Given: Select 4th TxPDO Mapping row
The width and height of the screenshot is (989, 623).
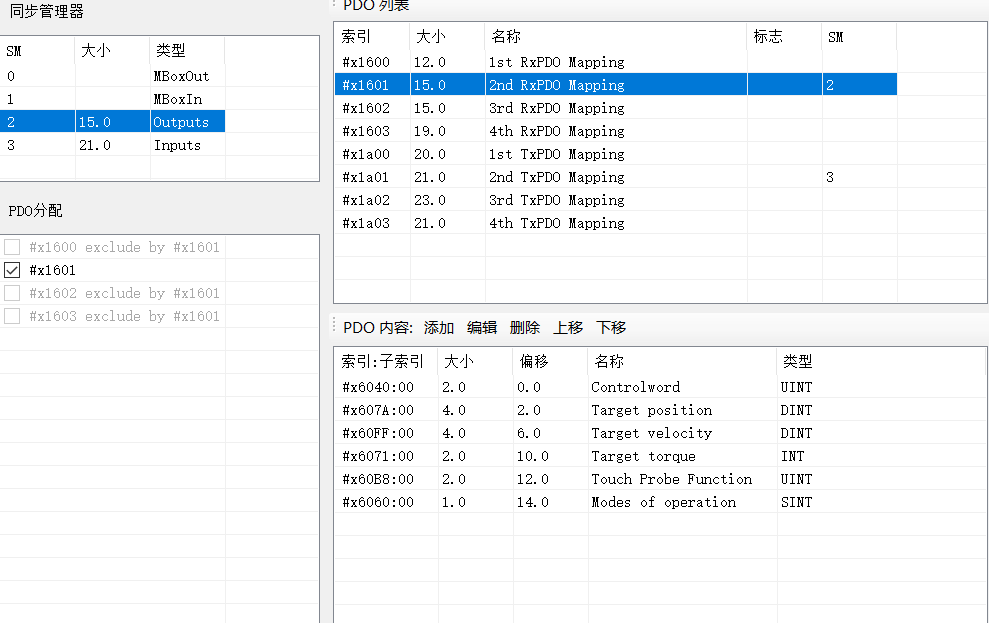Looking at the screenshot, I should pos(556,223).
